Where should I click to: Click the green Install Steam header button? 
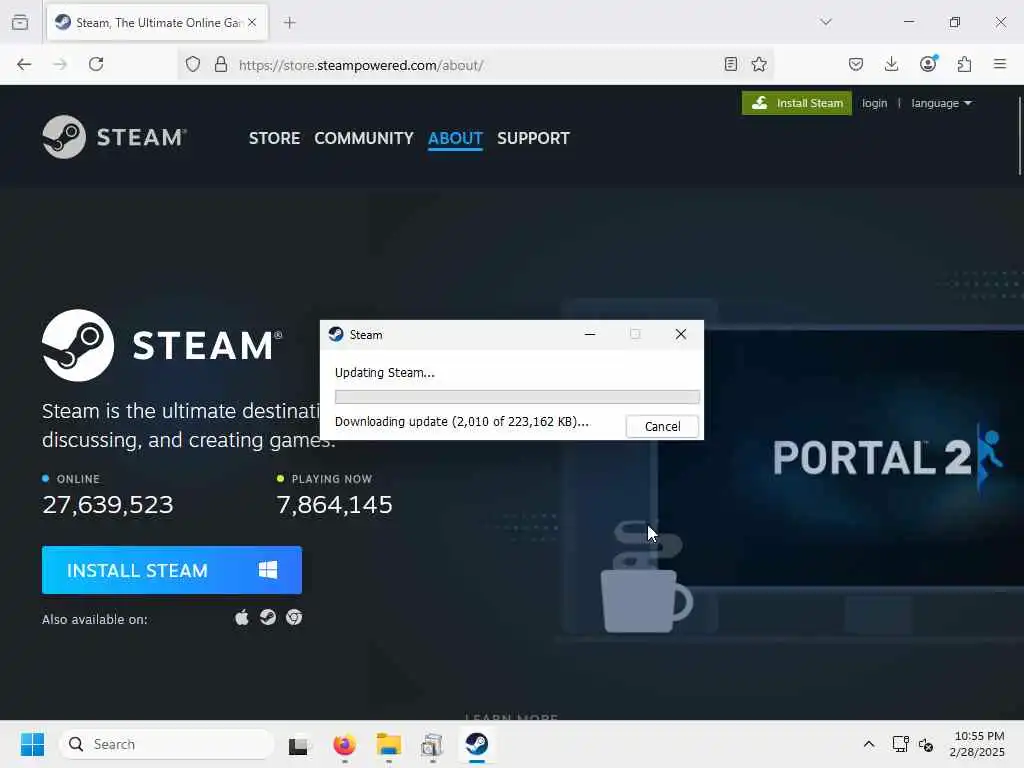tap(797, 103)
